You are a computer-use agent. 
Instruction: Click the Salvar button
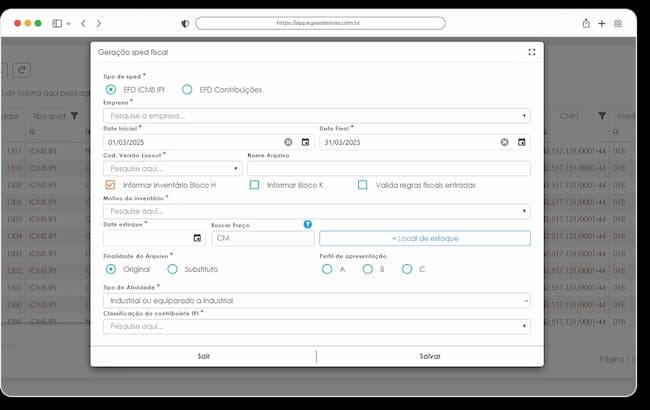pyautogui.click(x=430, y=356)
